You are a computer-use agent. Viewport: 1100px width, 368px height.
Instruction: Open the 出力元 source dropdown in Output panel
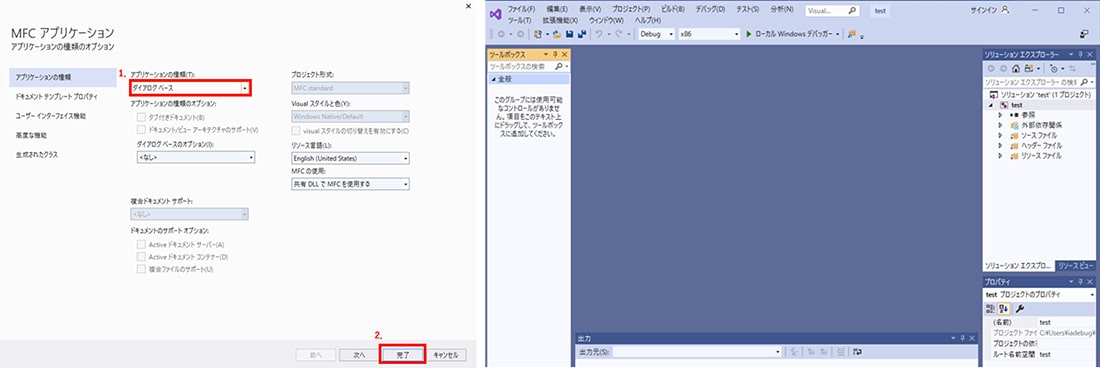point(697,352)
